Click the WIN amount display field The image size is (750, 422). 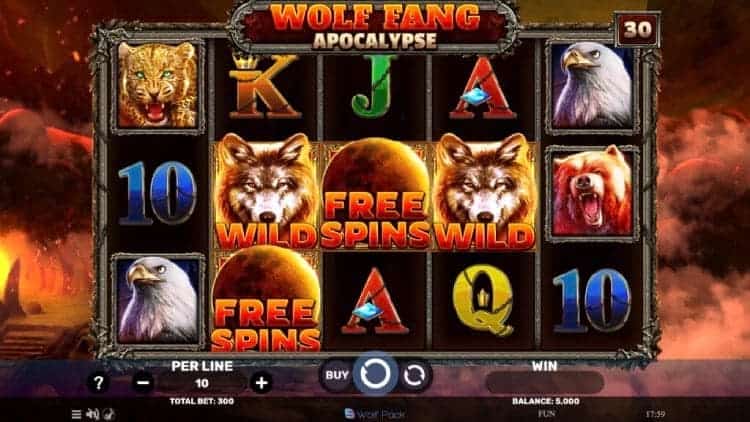coord(544,383)
